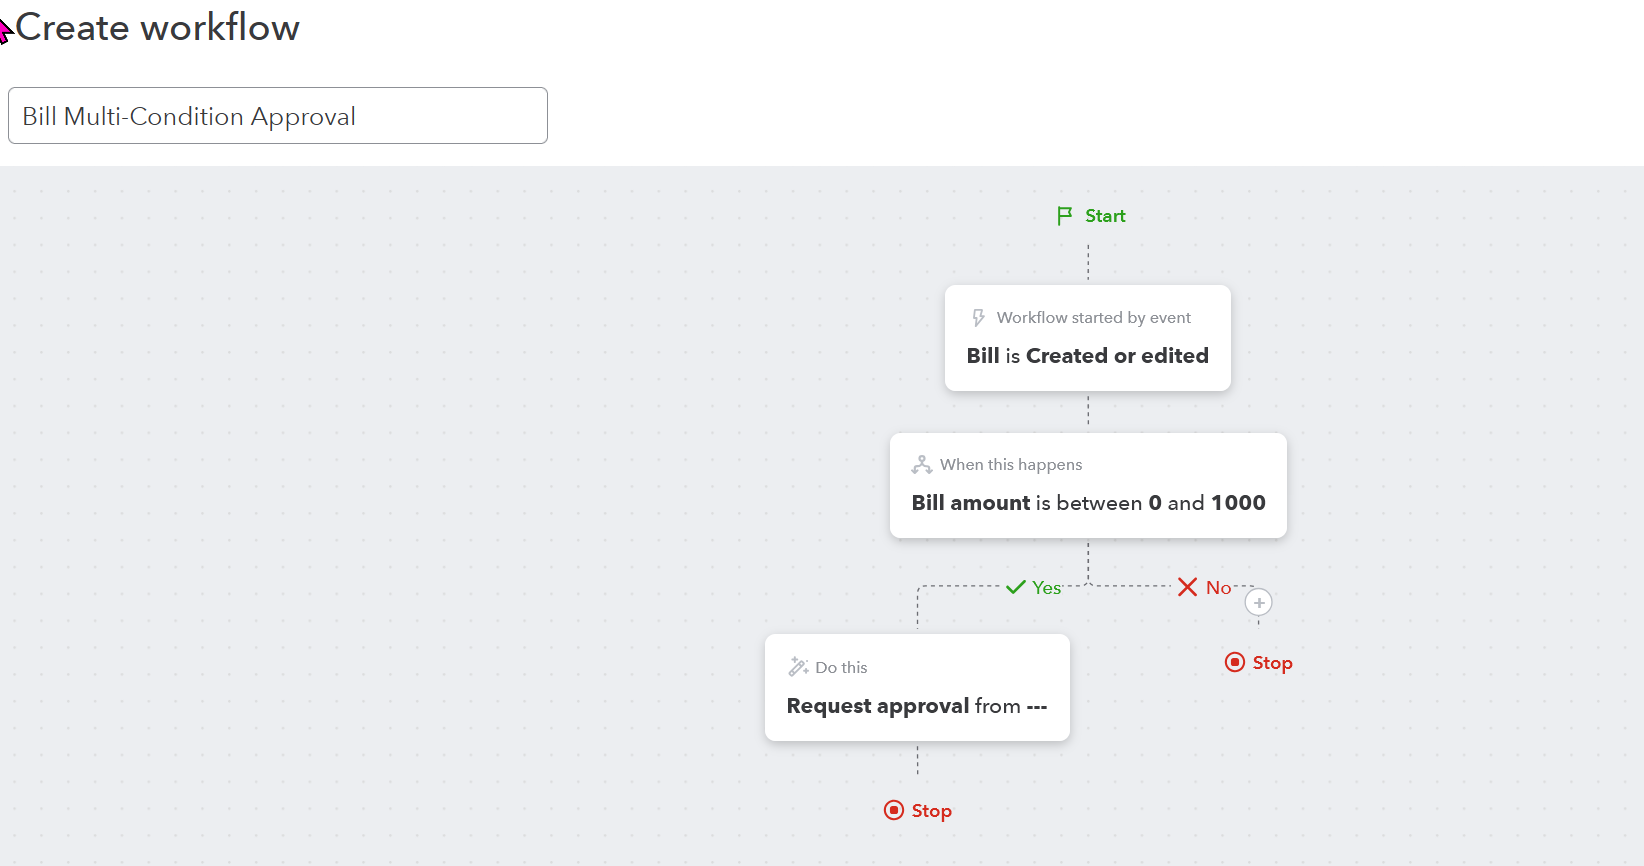Screen dimensions: 1644x866
Task: Click the lightning bolt trigger icon
Action: 978,318
